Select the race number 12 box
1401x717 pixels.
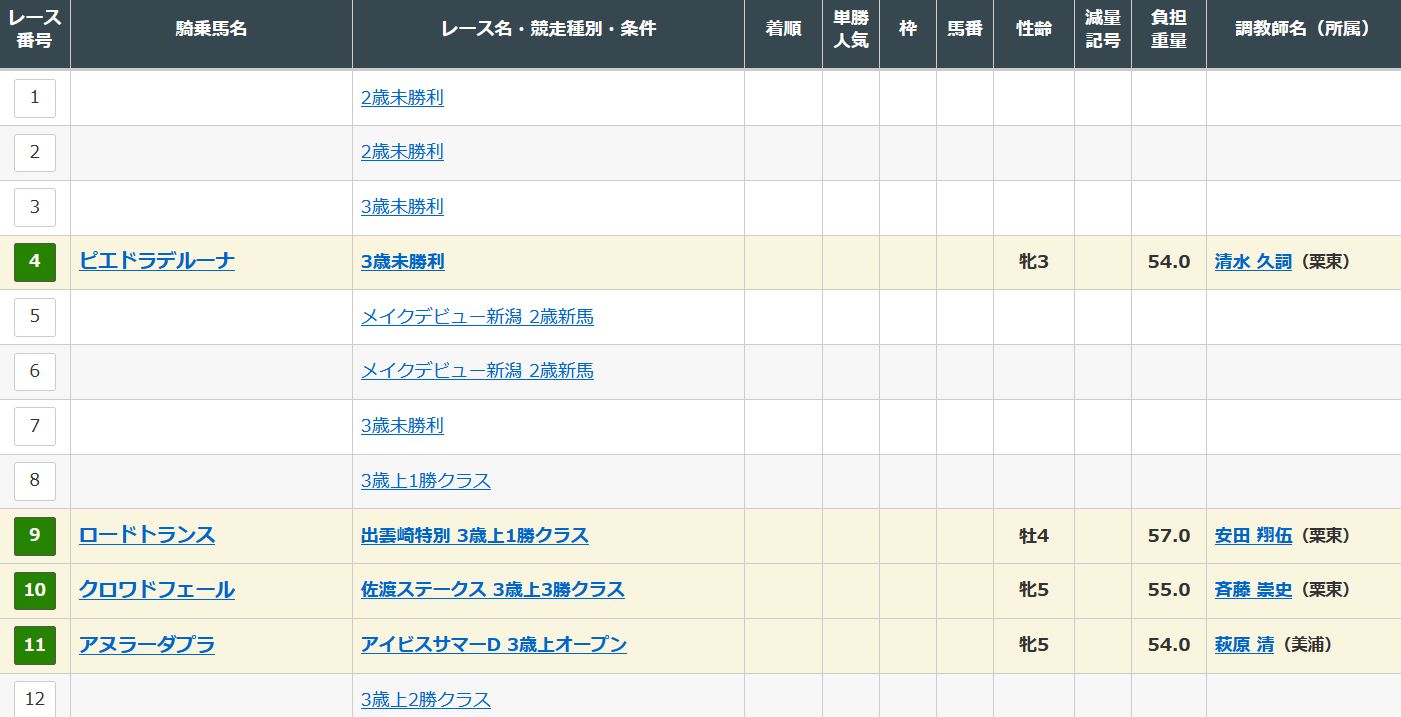[x=35, y=699]
